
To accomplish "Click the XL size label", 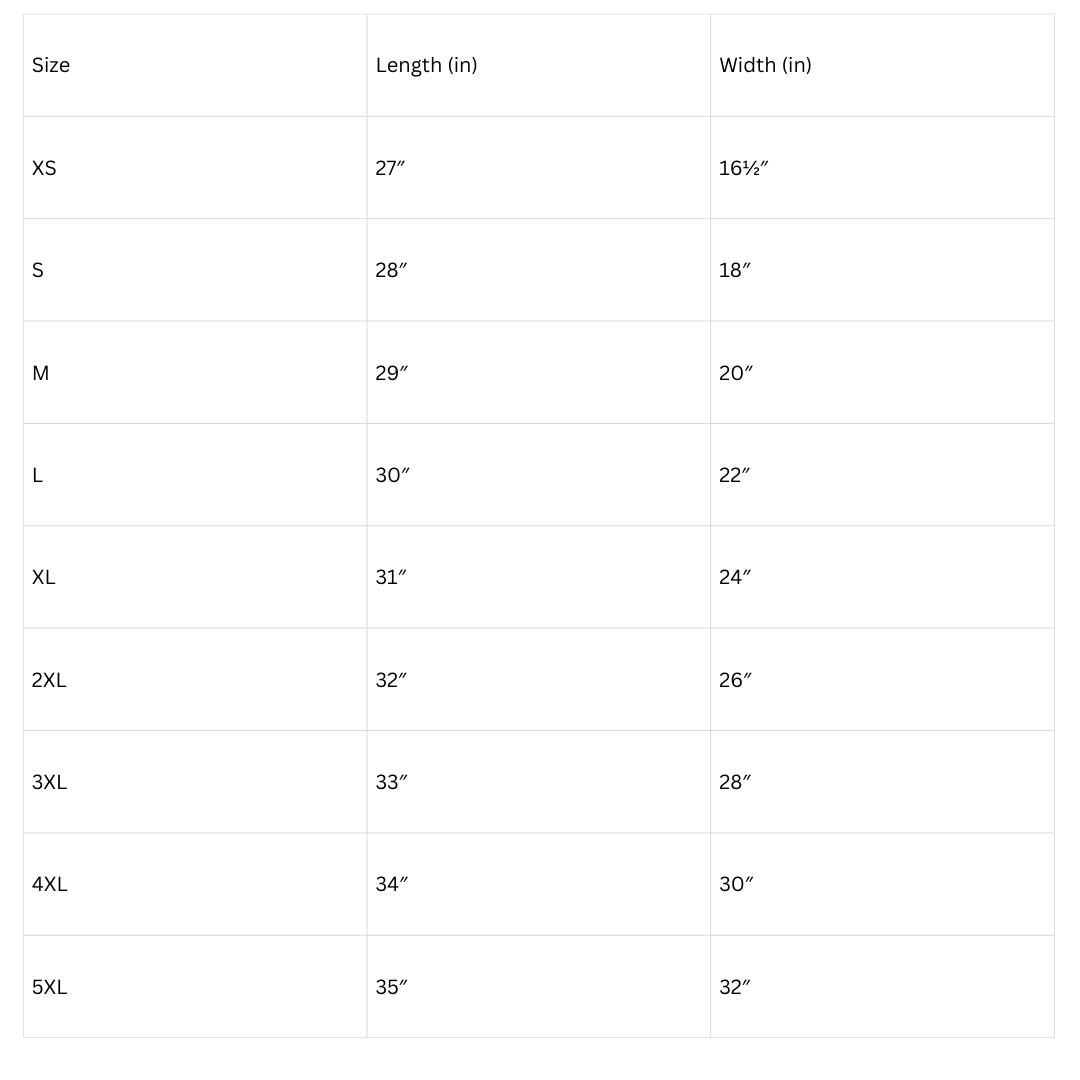I will [44, 578].
